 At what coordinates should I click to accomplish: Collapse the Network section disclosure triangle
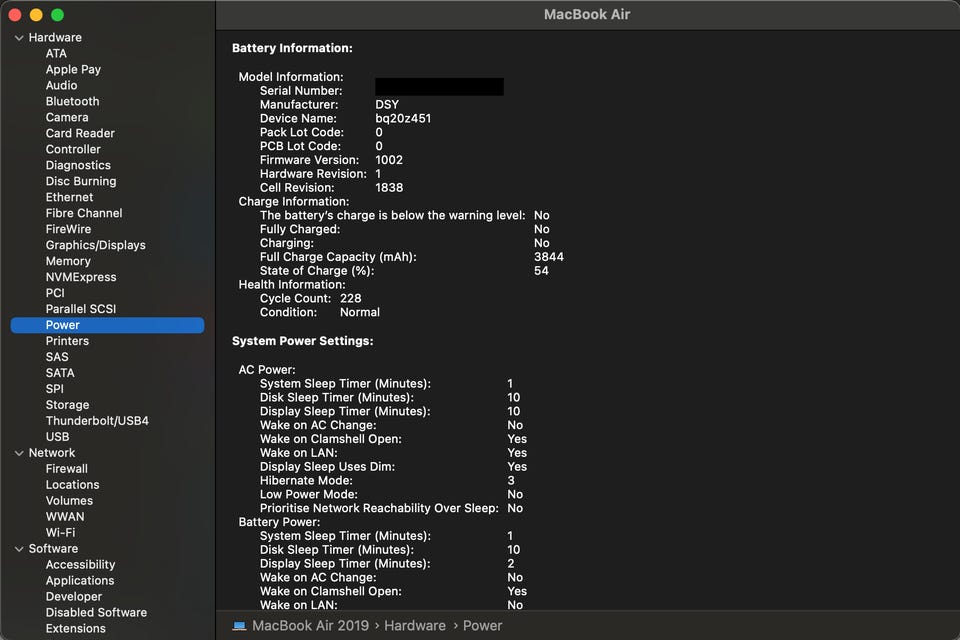point(19,453)
